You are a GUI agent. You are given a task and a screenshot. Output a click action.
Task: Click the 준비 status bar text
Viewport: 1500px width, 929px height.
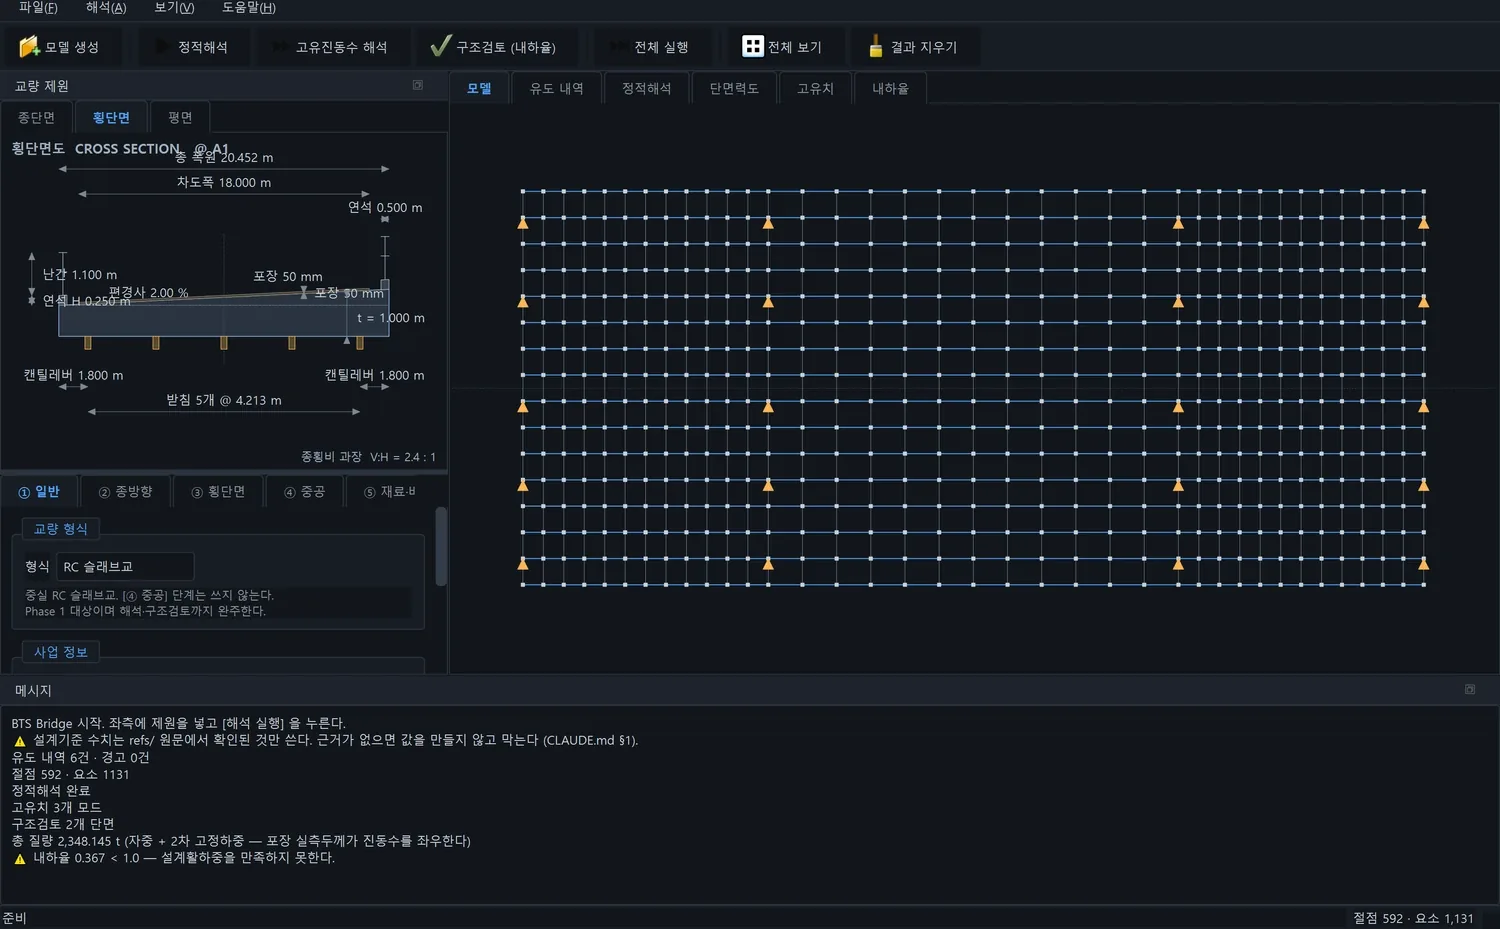coord(14,918)
